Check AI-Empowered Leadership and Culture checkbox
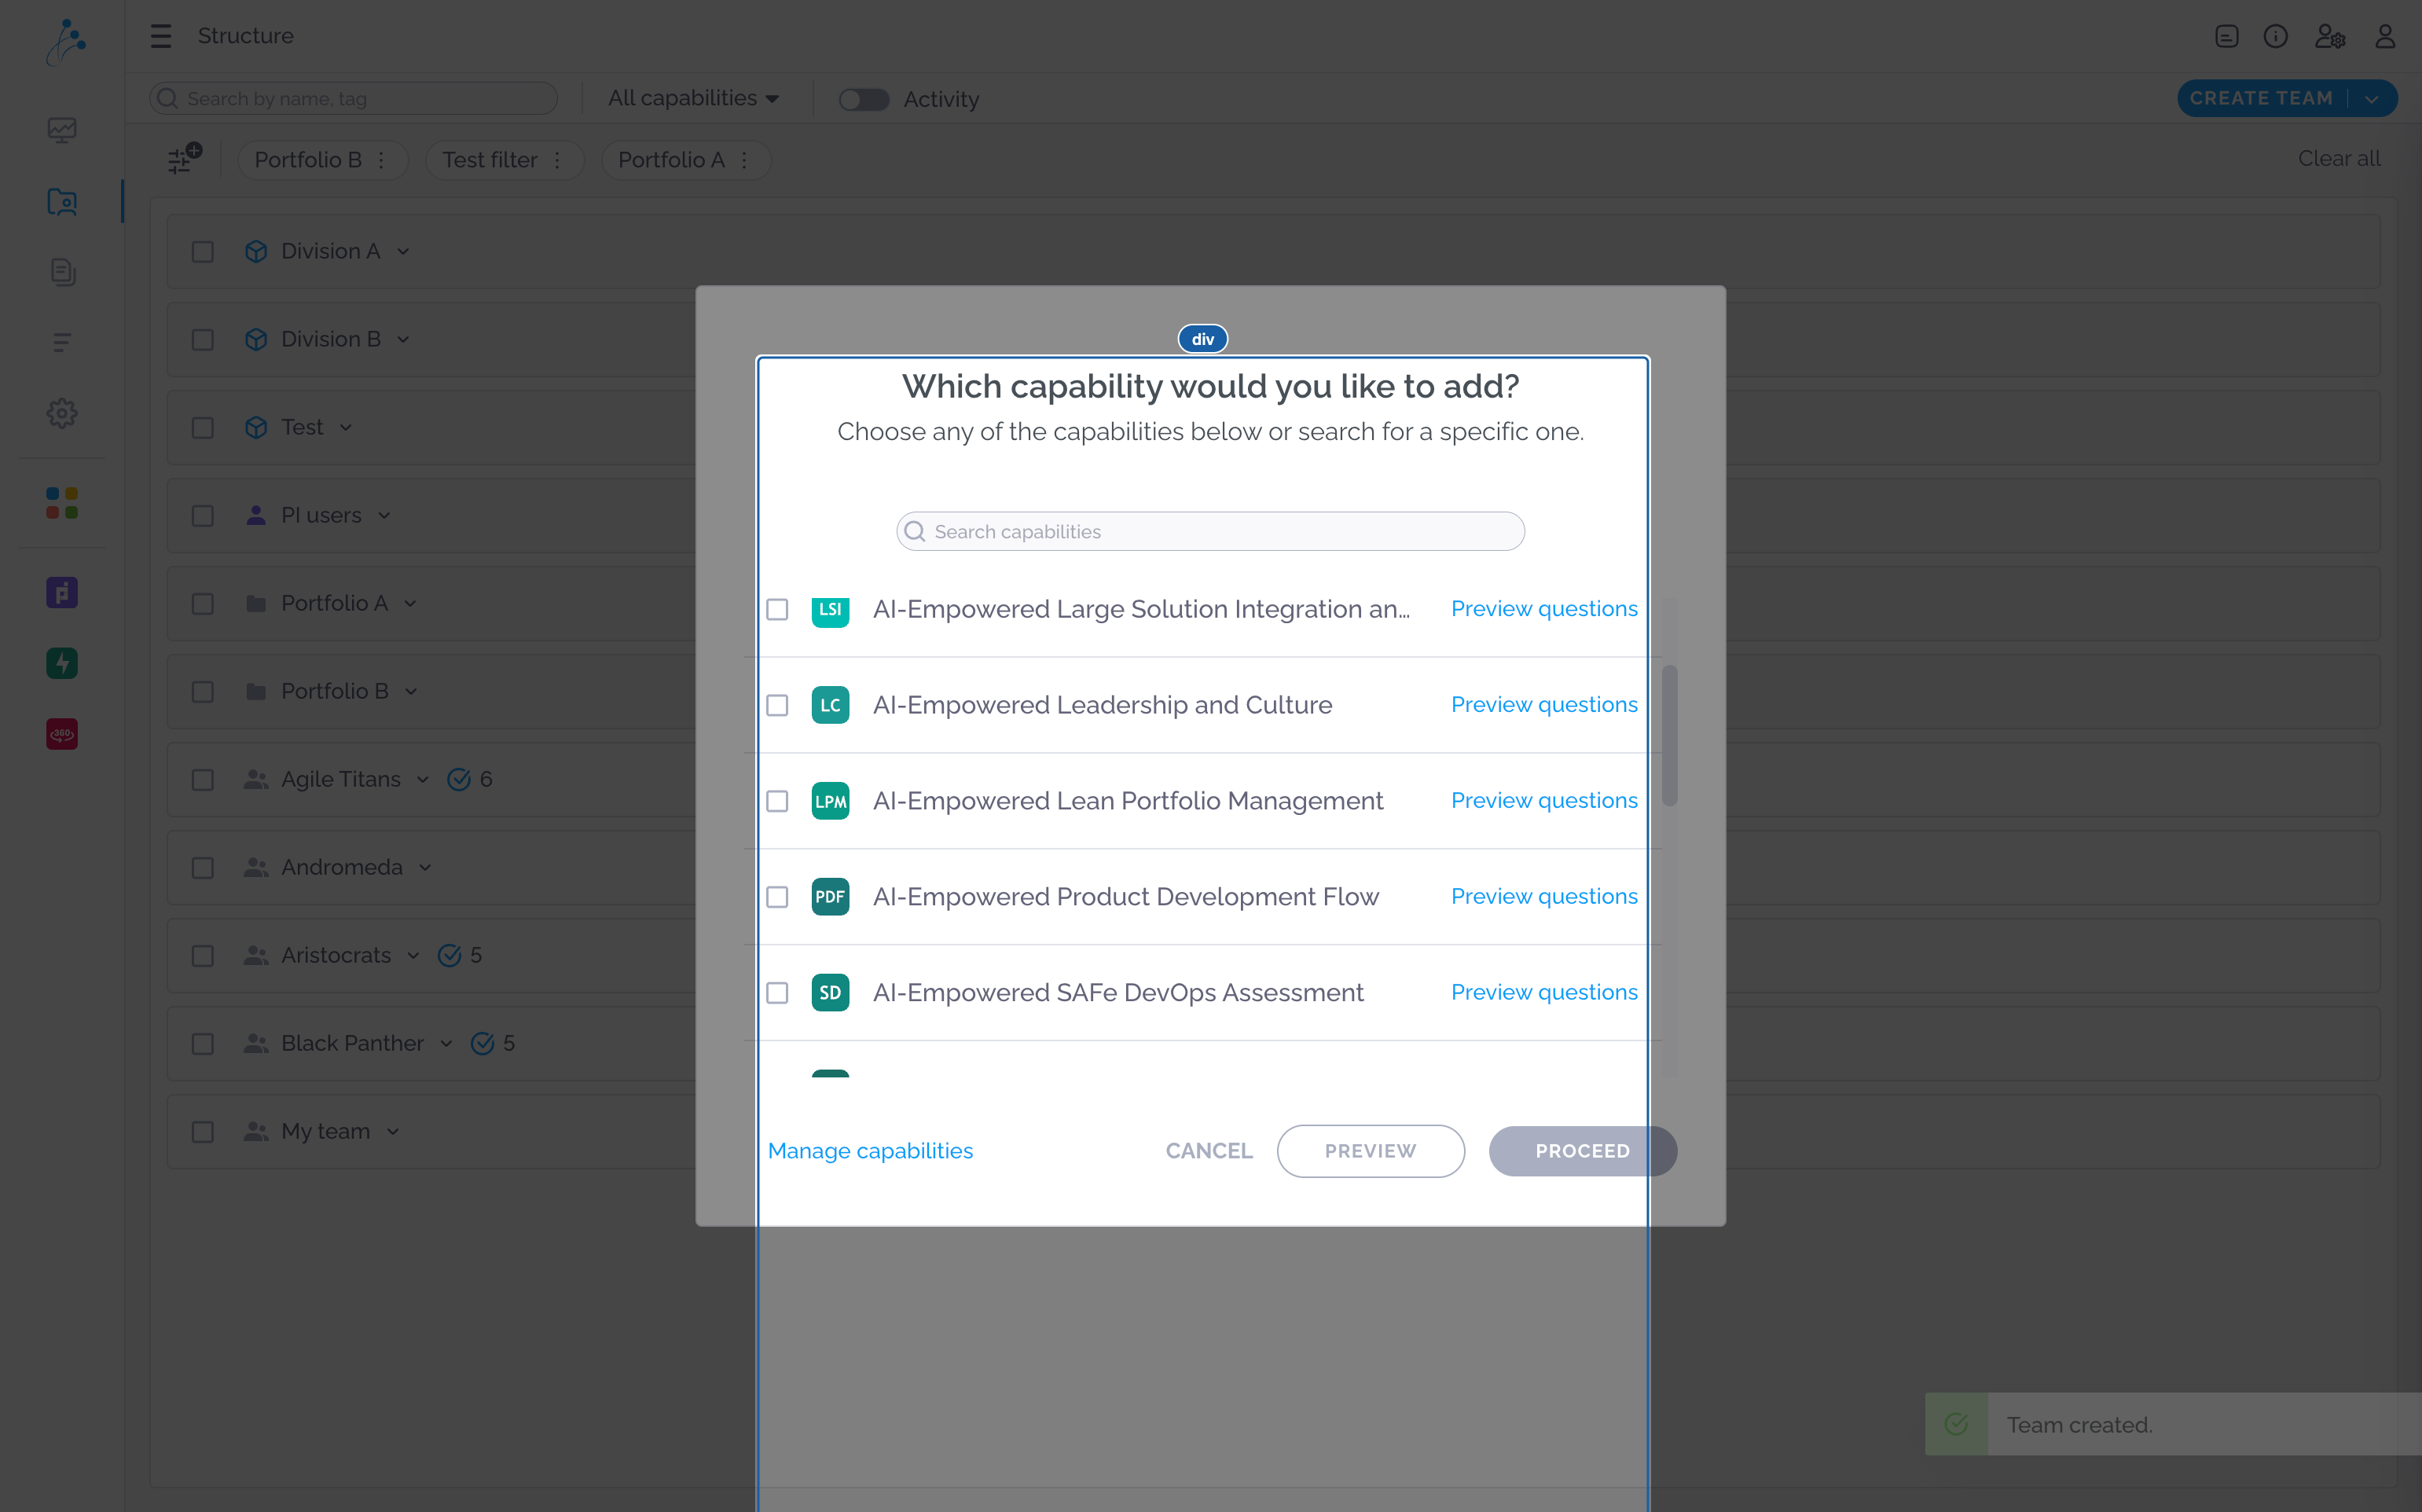 (x=777, y=705)
